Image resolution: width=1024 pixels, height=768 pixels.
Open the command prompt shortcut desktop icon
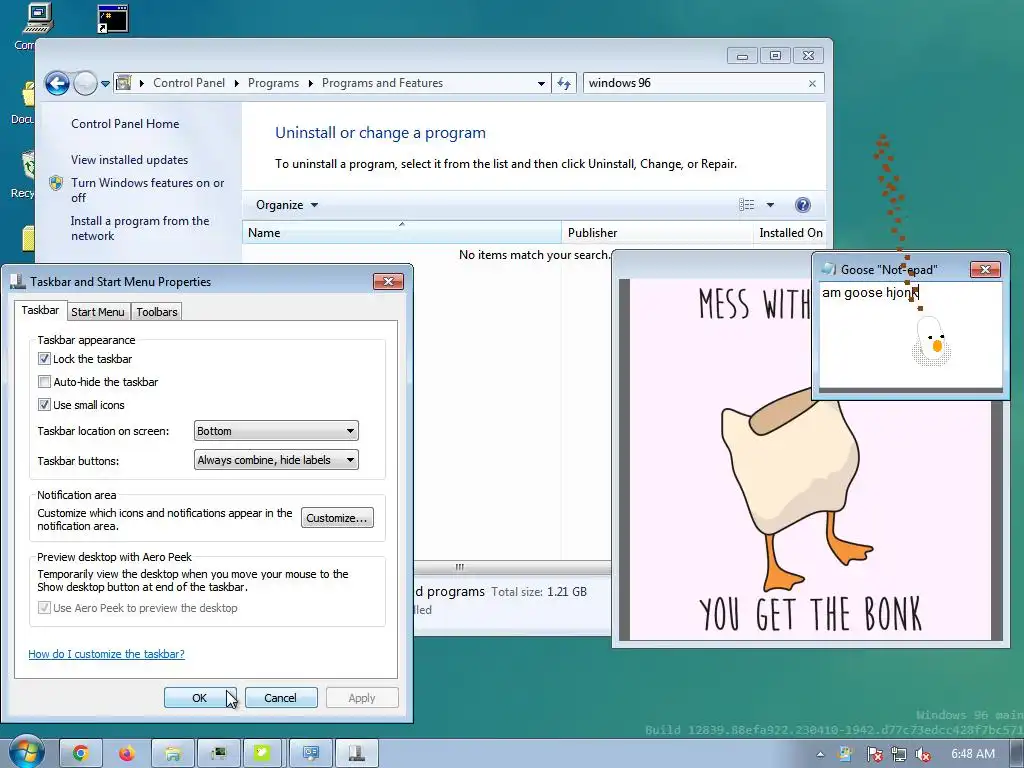pyautogui.click(x=112, y=19)
